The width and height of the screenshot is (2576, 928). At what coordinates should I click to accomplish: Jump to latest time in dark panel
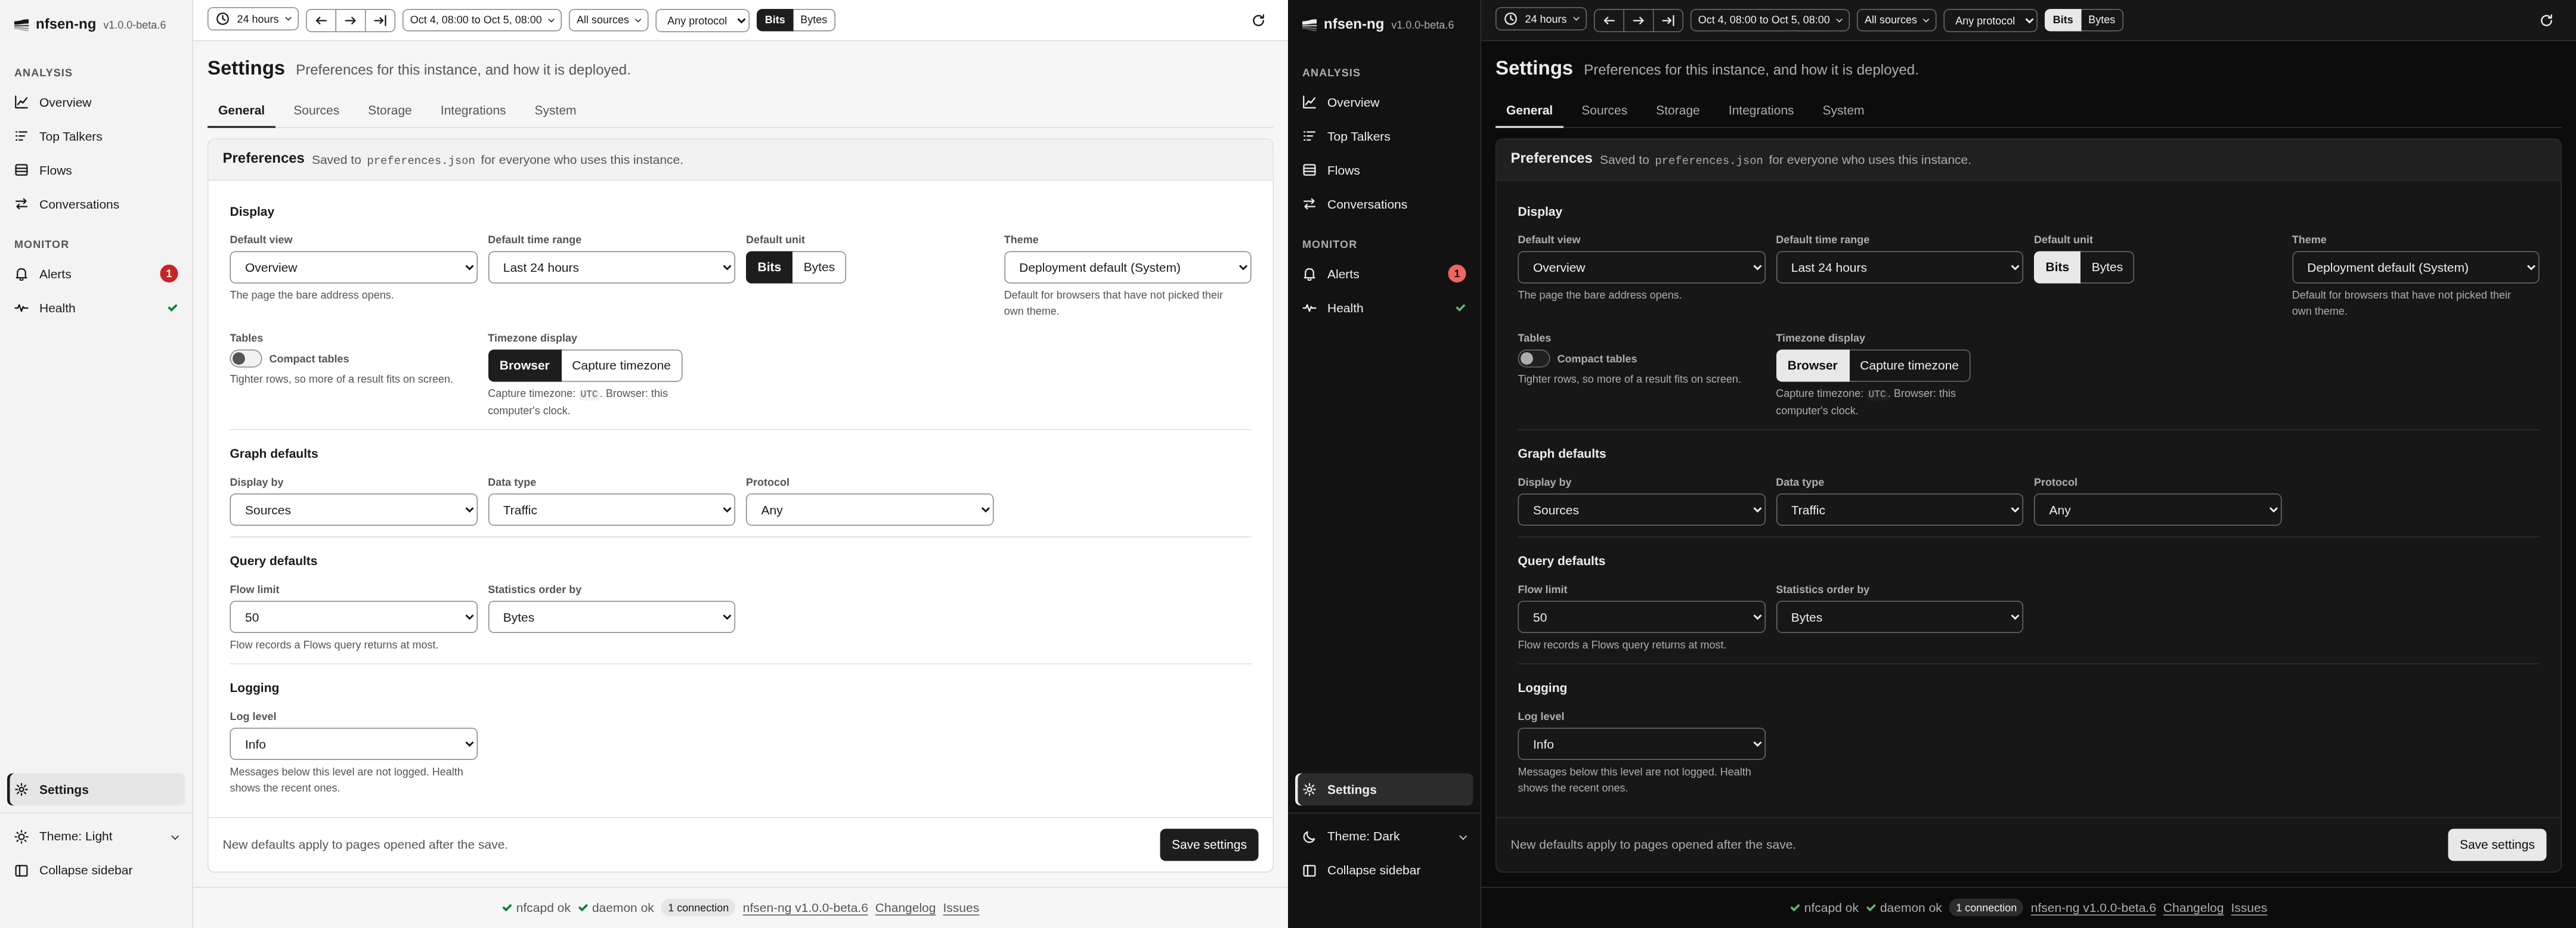[1668, 20]
